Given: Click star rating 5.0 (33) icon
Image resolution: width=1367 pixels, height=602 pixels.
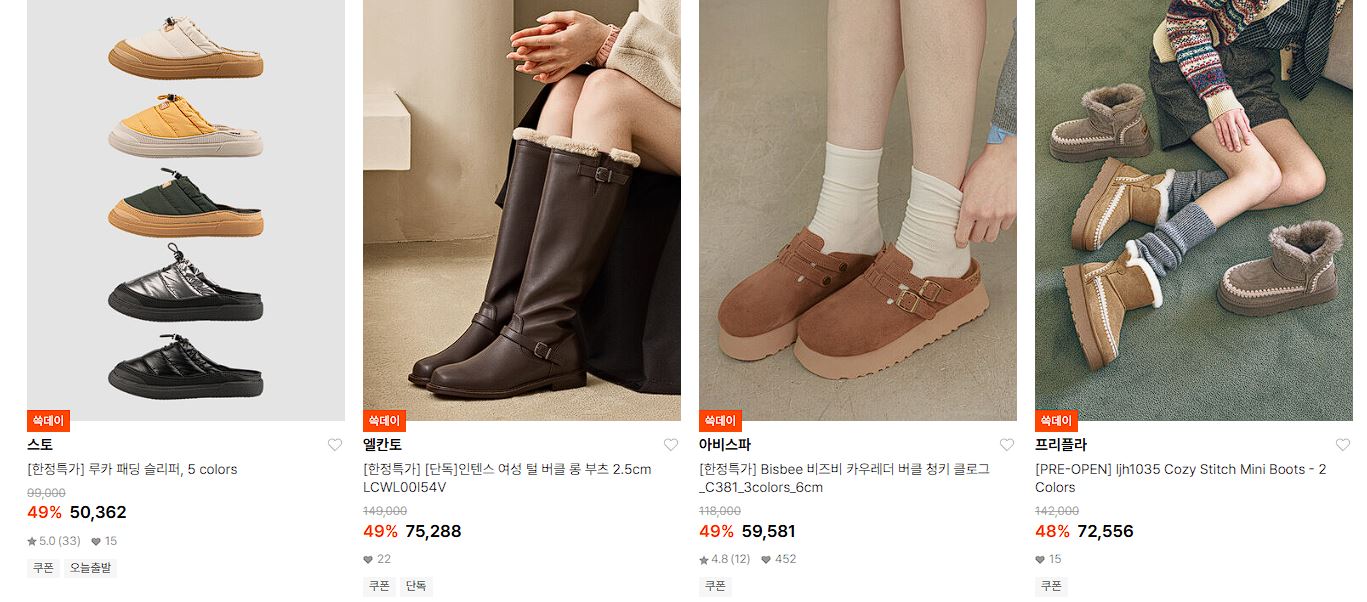Looking at the screenshot, I should [32, 542].
